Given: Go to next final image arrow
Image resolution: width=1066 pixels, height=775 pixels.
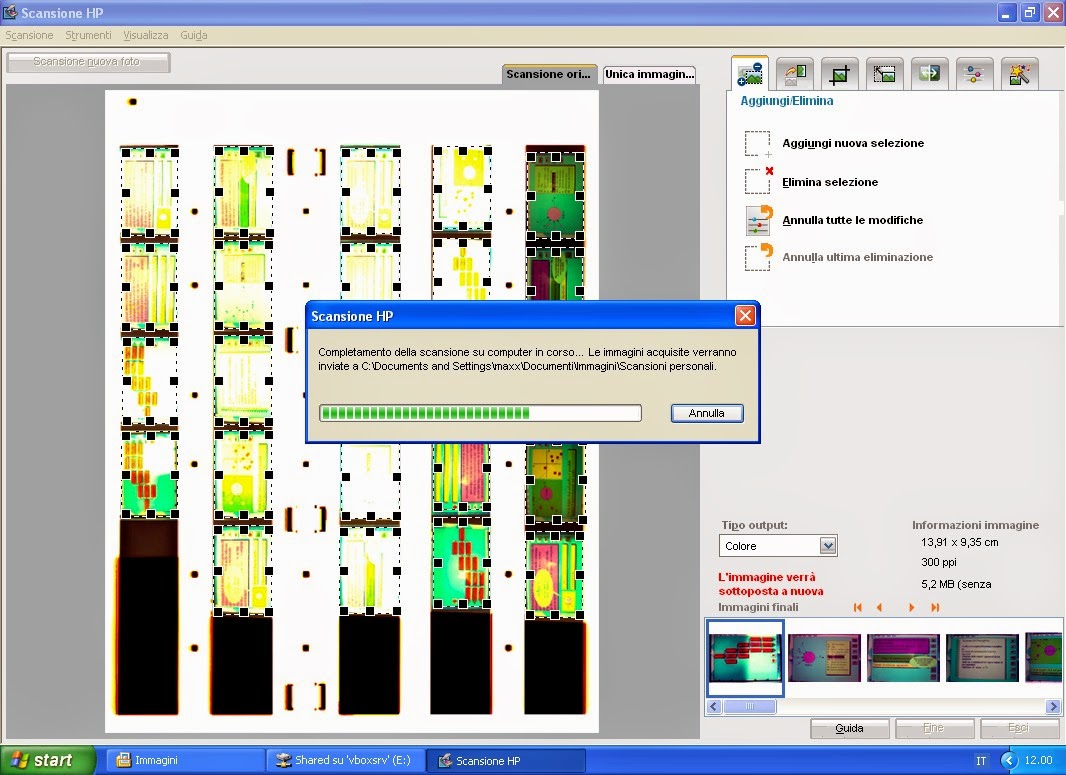Looking at the screenshot, I should pos(911,607).
